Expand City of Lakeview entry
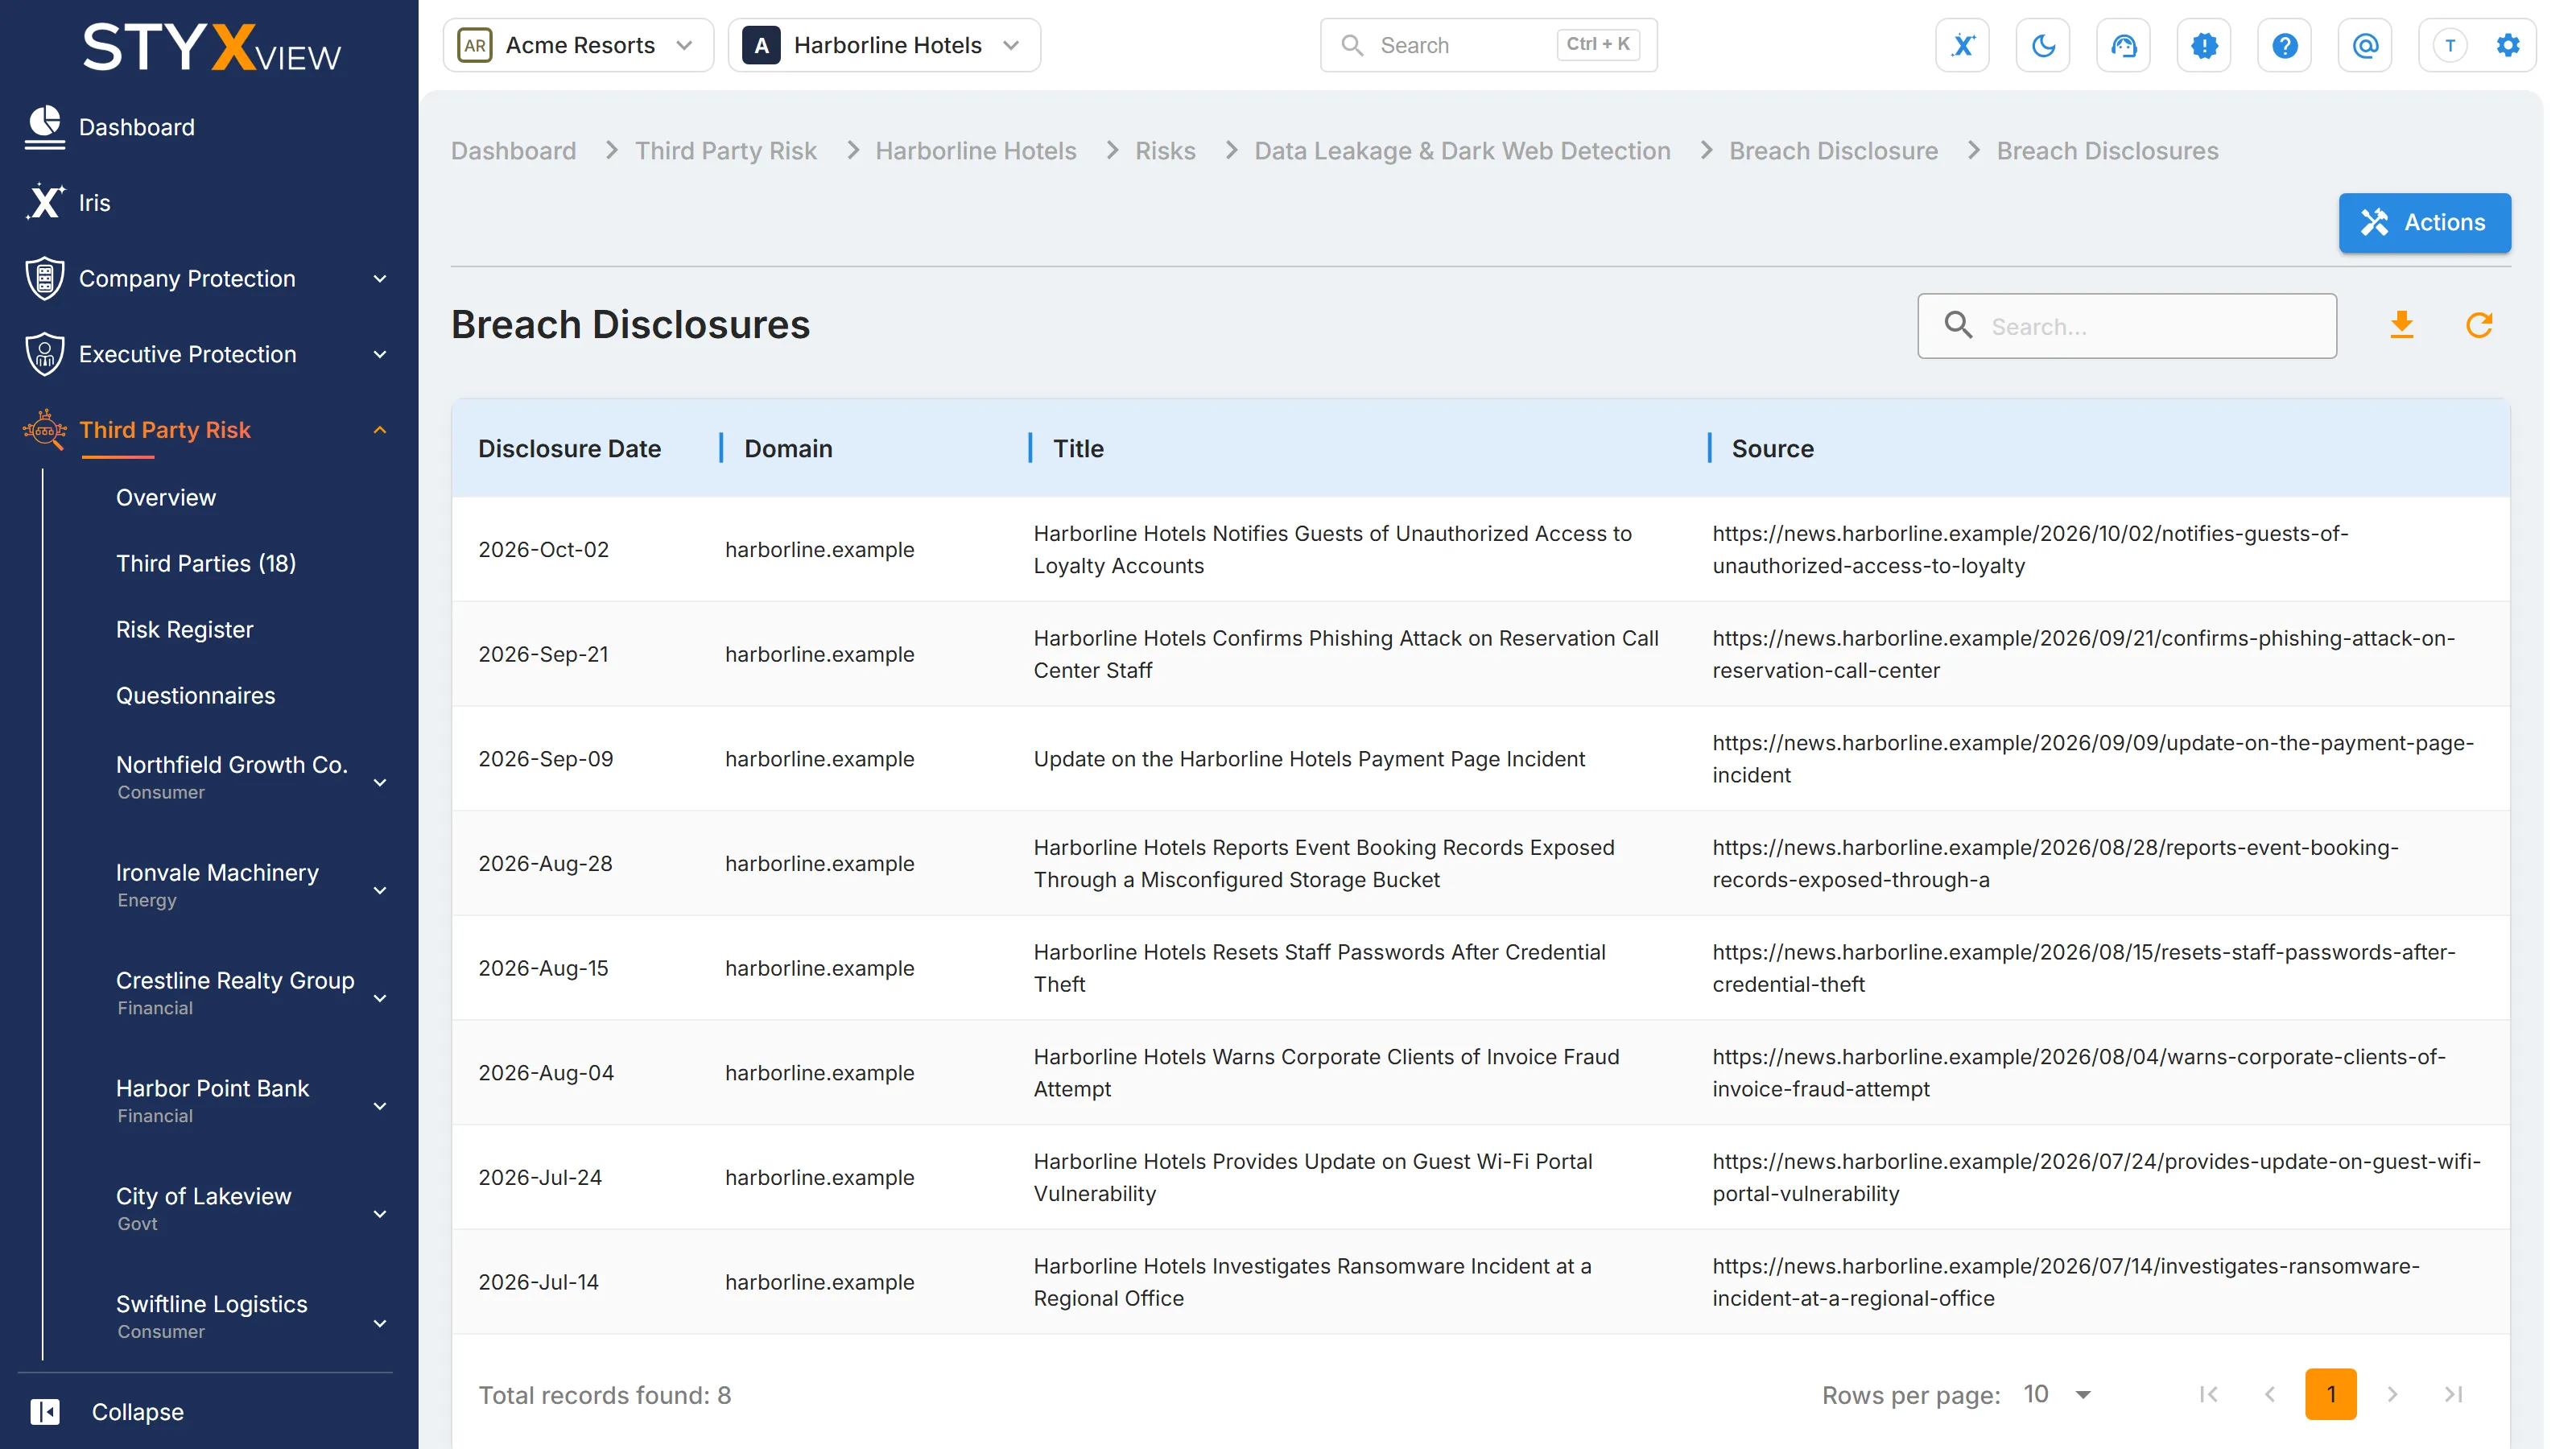2576x1449 pixels. point(380,1215)
